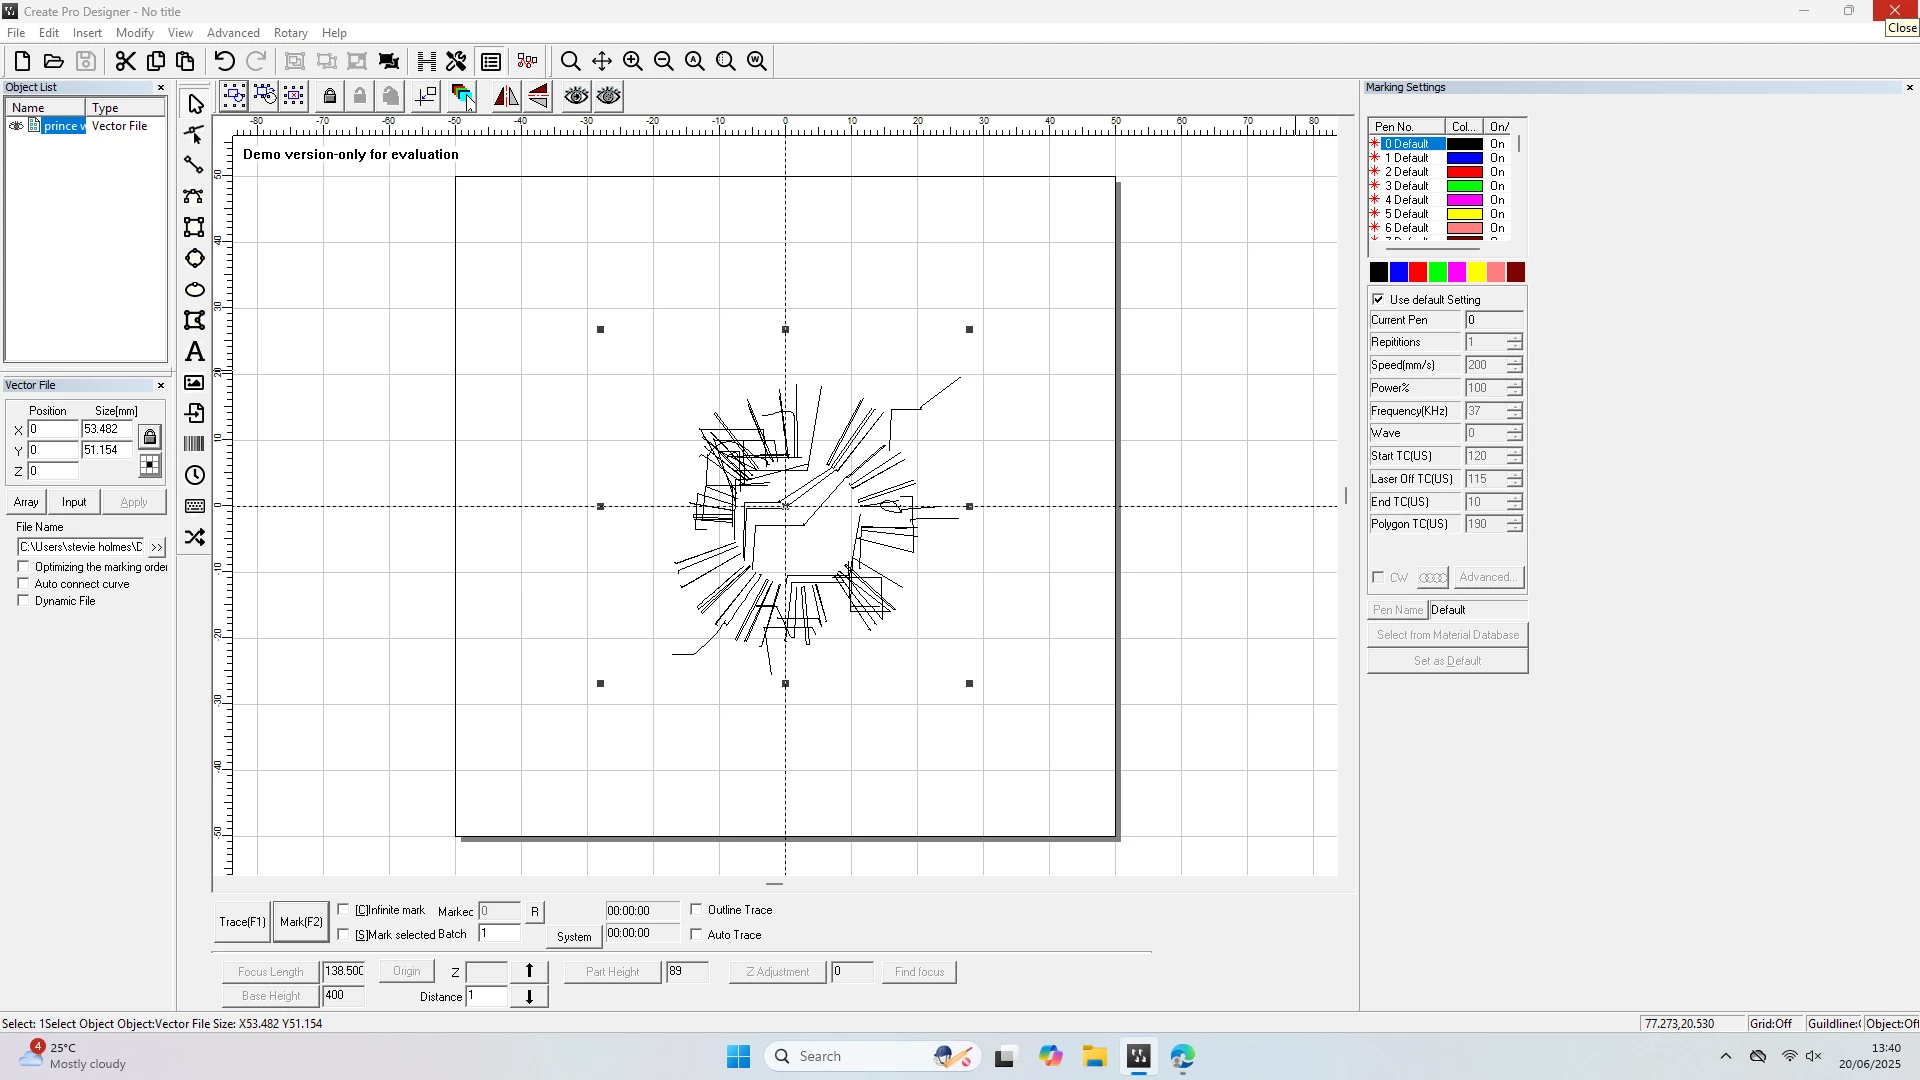Enable the Infinite mark checkbox
Screen dimensions: 1920x1080
pyautogui.click(x=344, y=910)
